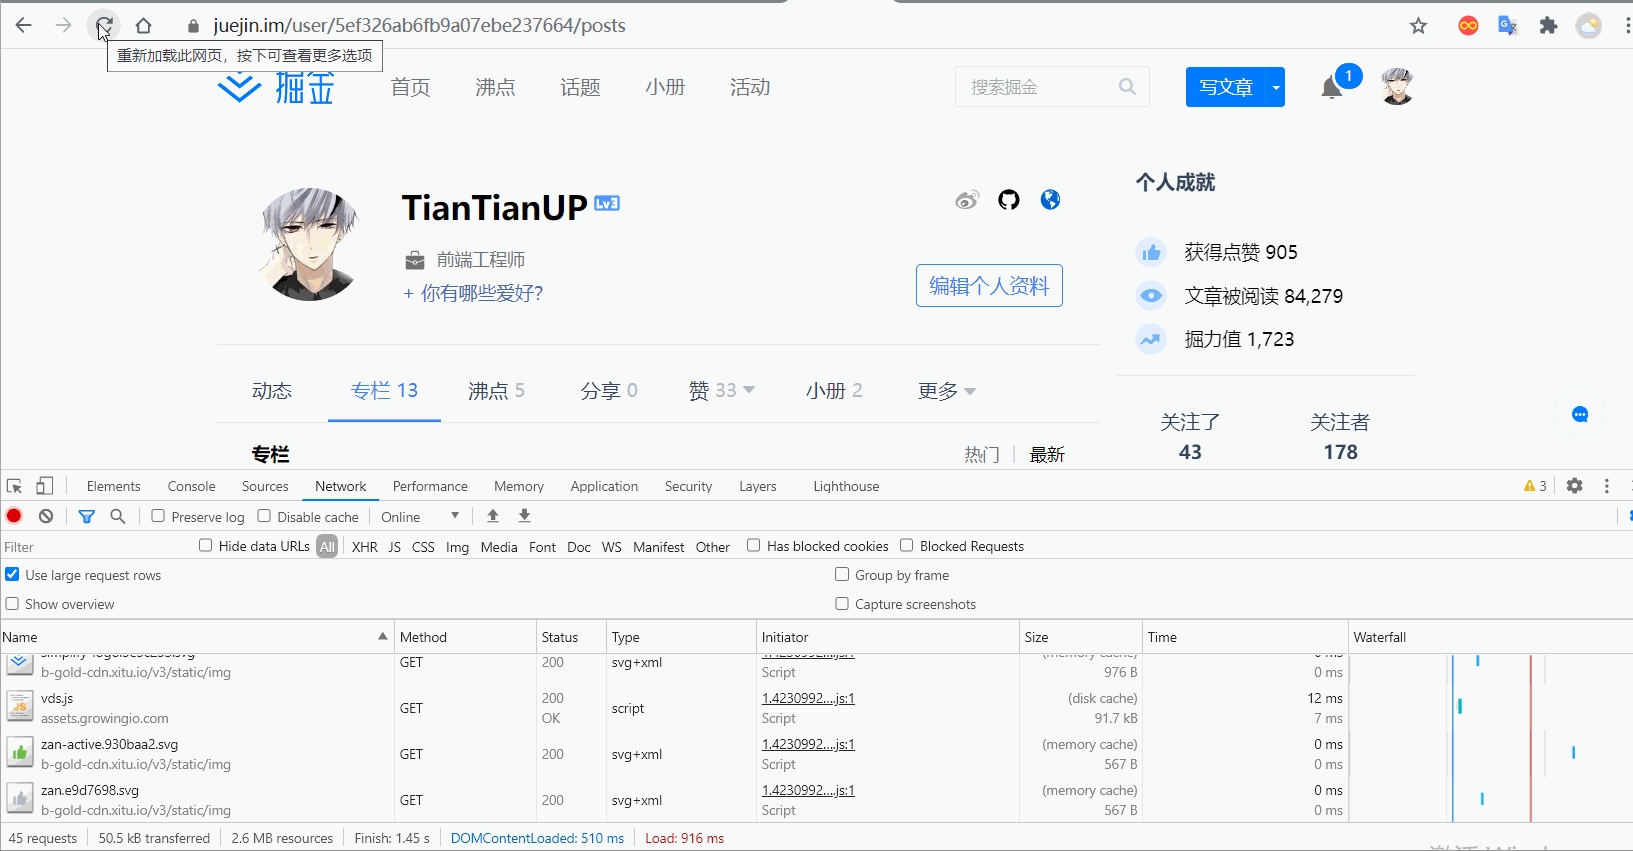The width and height of the screenshot is (1633, 851).
Task: Open the floating feedback chat icon
Action: click(x=1580, y=414)
